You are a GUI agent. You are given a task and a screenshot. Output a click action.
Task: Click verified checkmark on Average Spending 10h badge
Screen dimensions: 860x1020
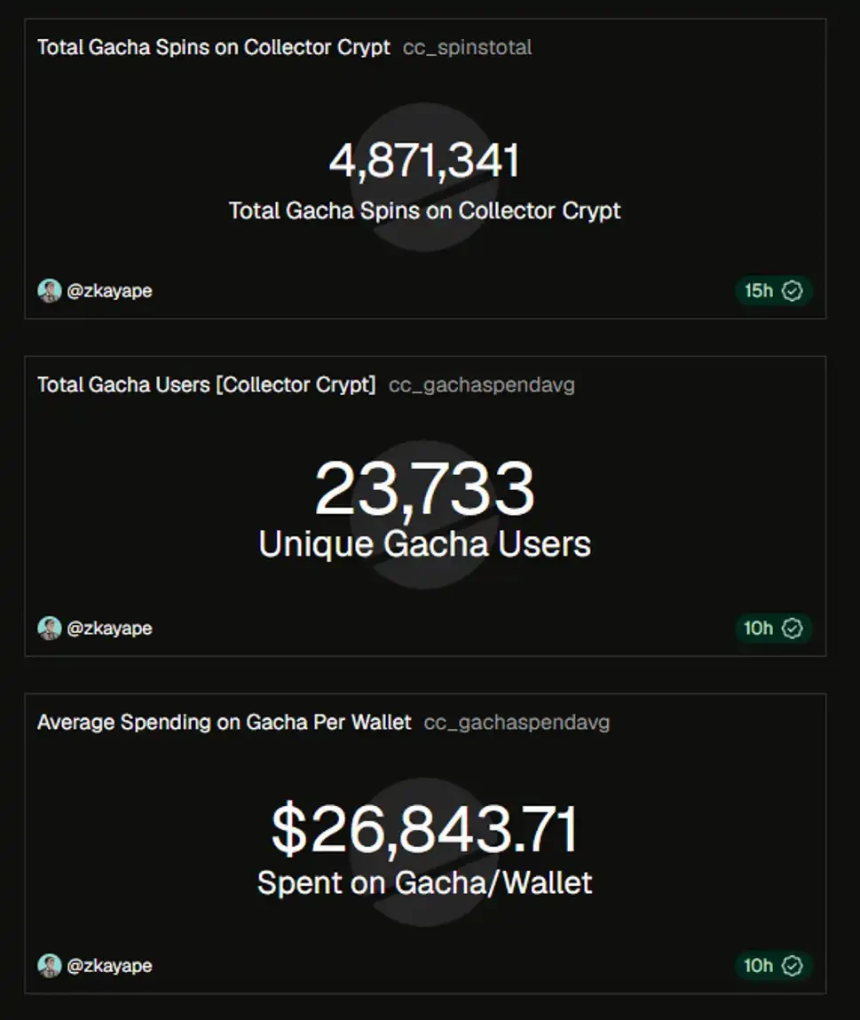click(792, 966)
